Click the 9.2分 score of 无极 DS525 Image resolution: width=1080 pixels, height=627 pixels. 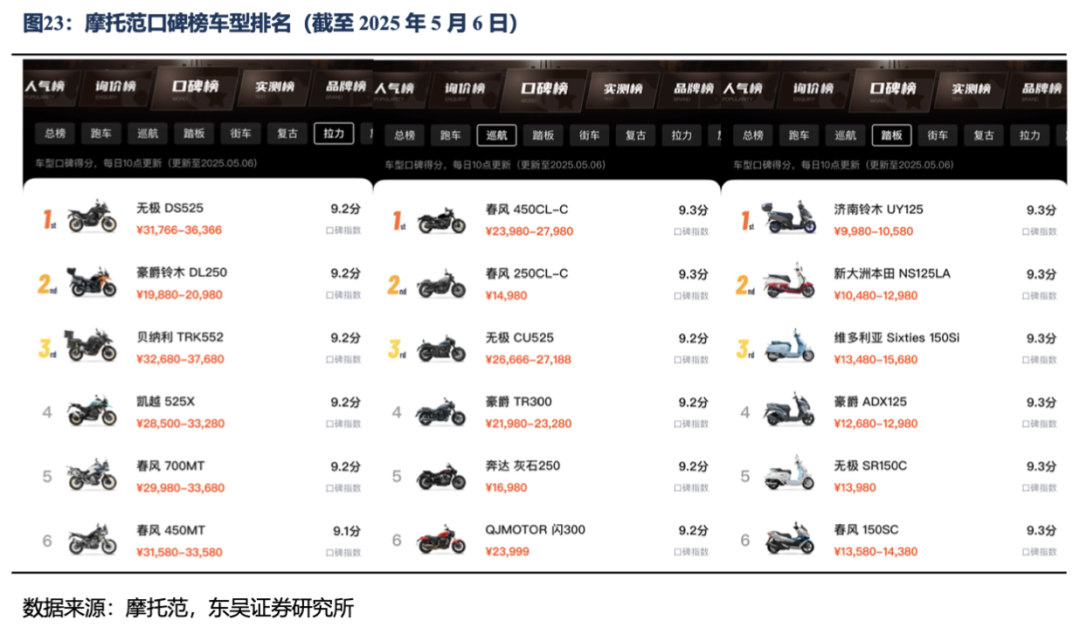[x=345, y=209]
